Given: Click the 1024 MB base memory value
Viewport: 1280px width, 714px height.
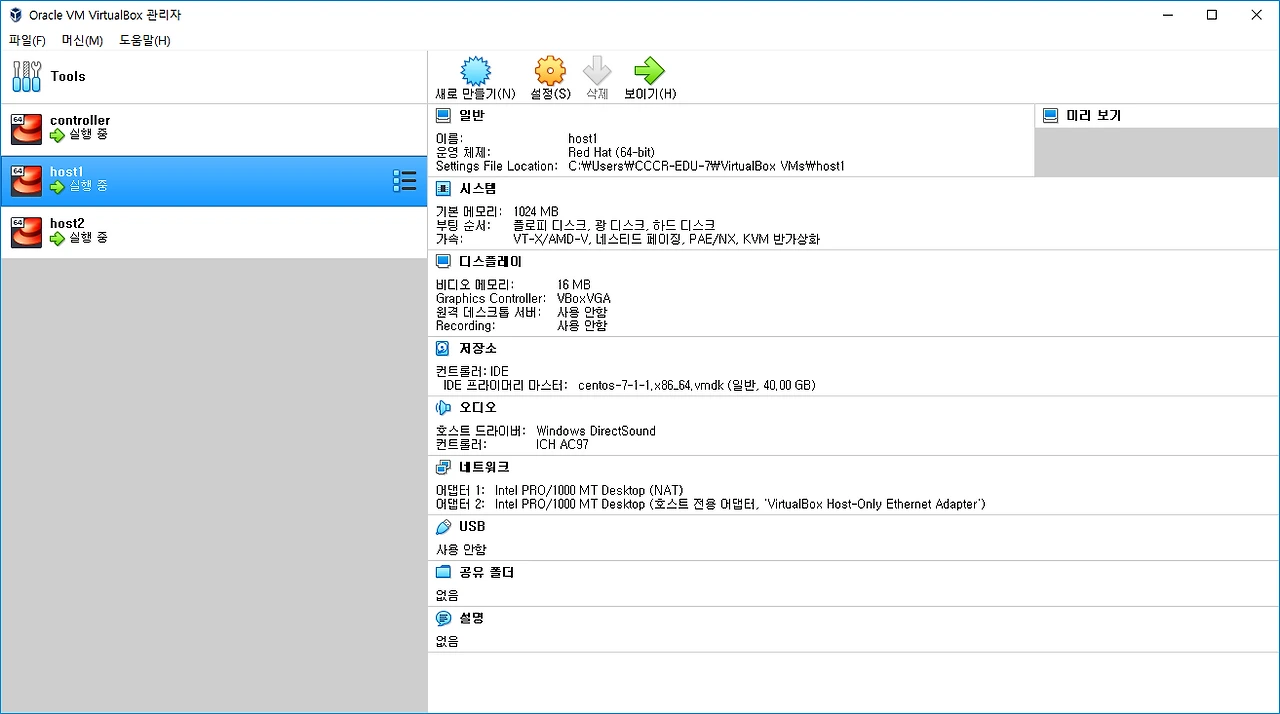Looking at the screenshot, I should tap(536, 211).
